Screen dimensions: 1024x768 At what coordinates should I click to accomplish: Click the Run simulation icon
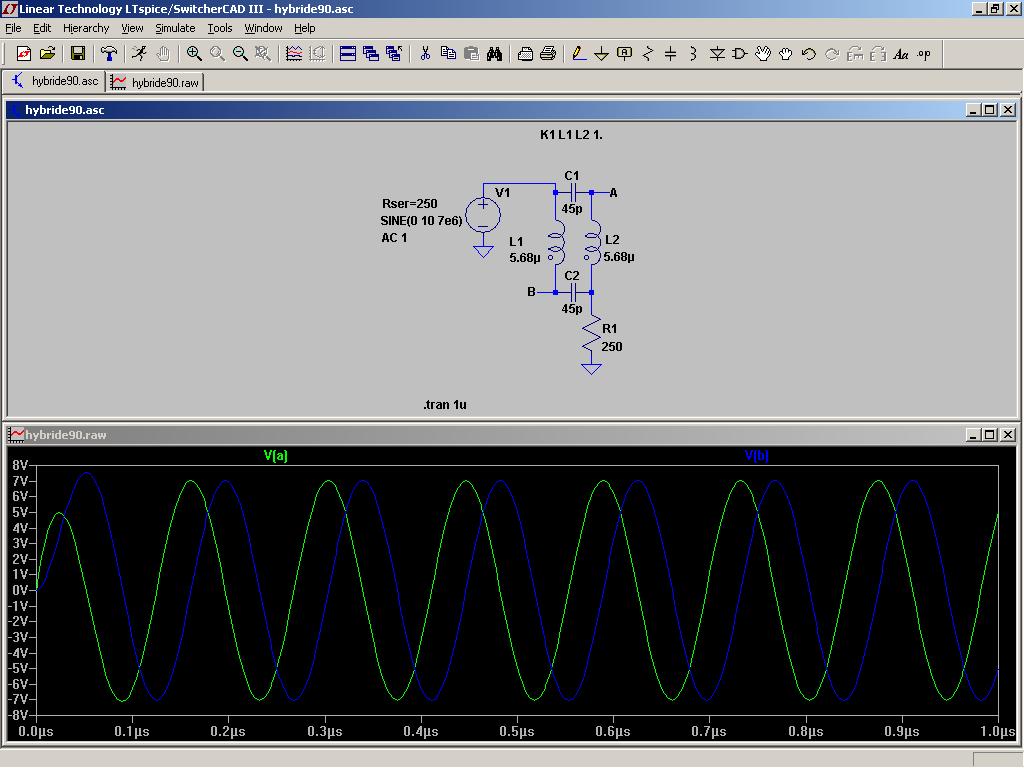tap(139, 54)
